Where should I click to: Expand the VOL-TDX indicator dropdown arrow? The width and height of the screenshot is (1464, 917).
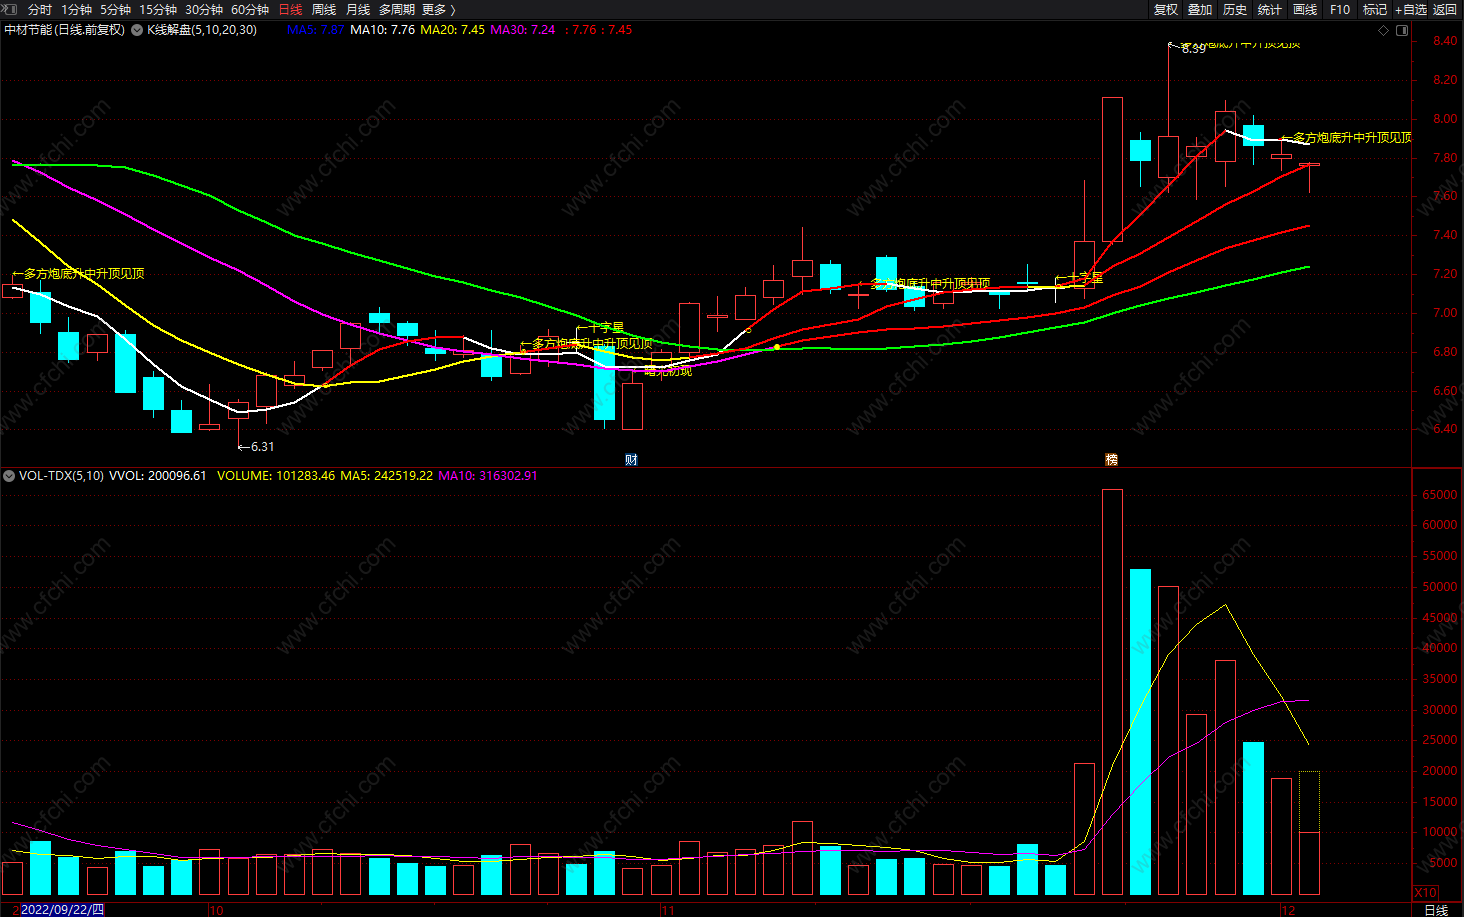[9, 476]
